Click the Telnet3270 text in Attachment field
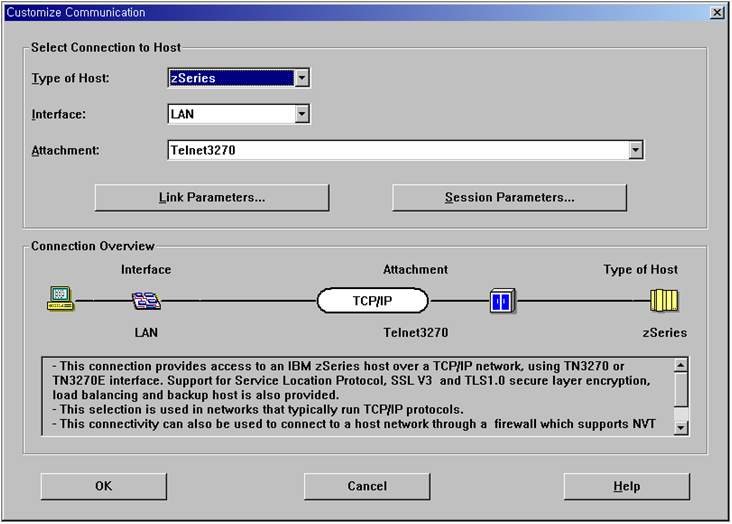Viewport: 732px width, 524px height. point(203,151)
